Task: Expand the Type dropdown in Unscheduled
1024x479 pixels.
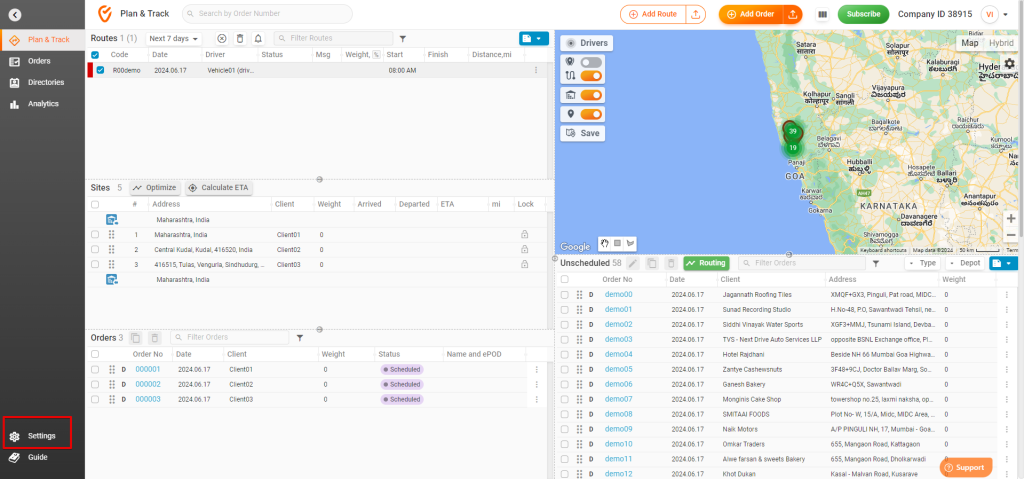Action: [921, 263]
